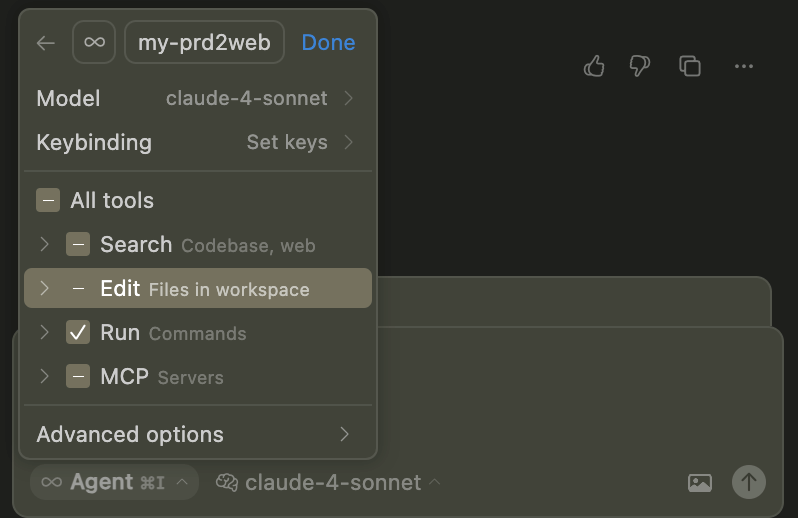Click the attach image icon
The width and height of the screenshot is (798, 518).
click(700, 483)
